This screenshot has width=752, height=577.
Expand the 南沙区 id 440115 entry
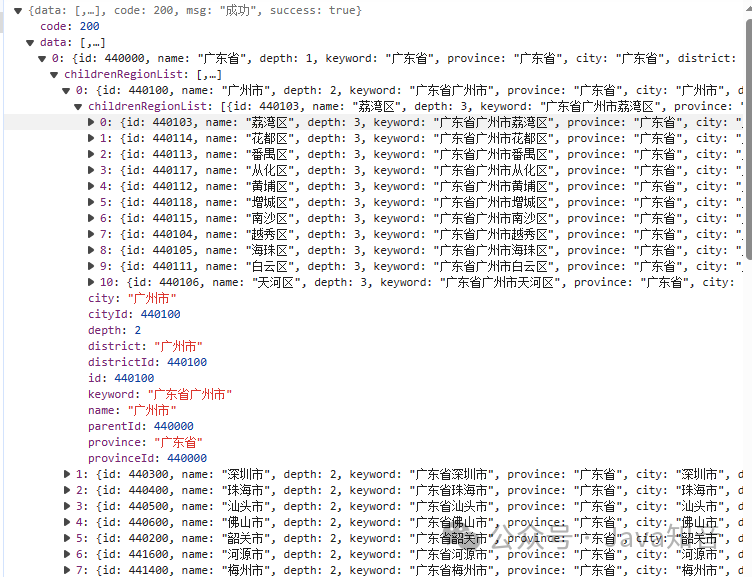click(91, 218)
